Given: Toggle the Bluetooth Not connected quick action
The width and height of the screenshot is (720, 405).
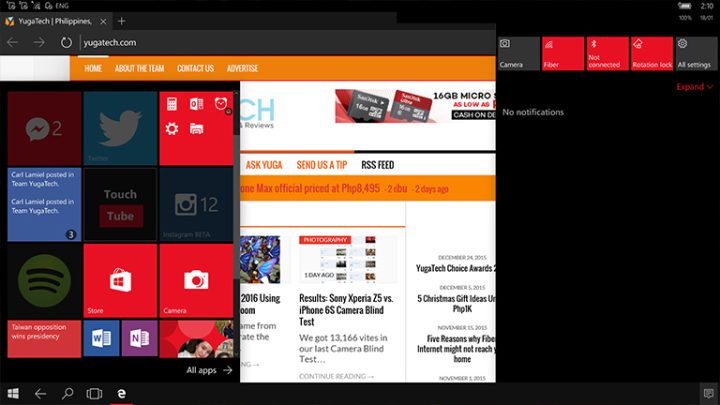Looking at the screenshot, I should pos(608,54).
